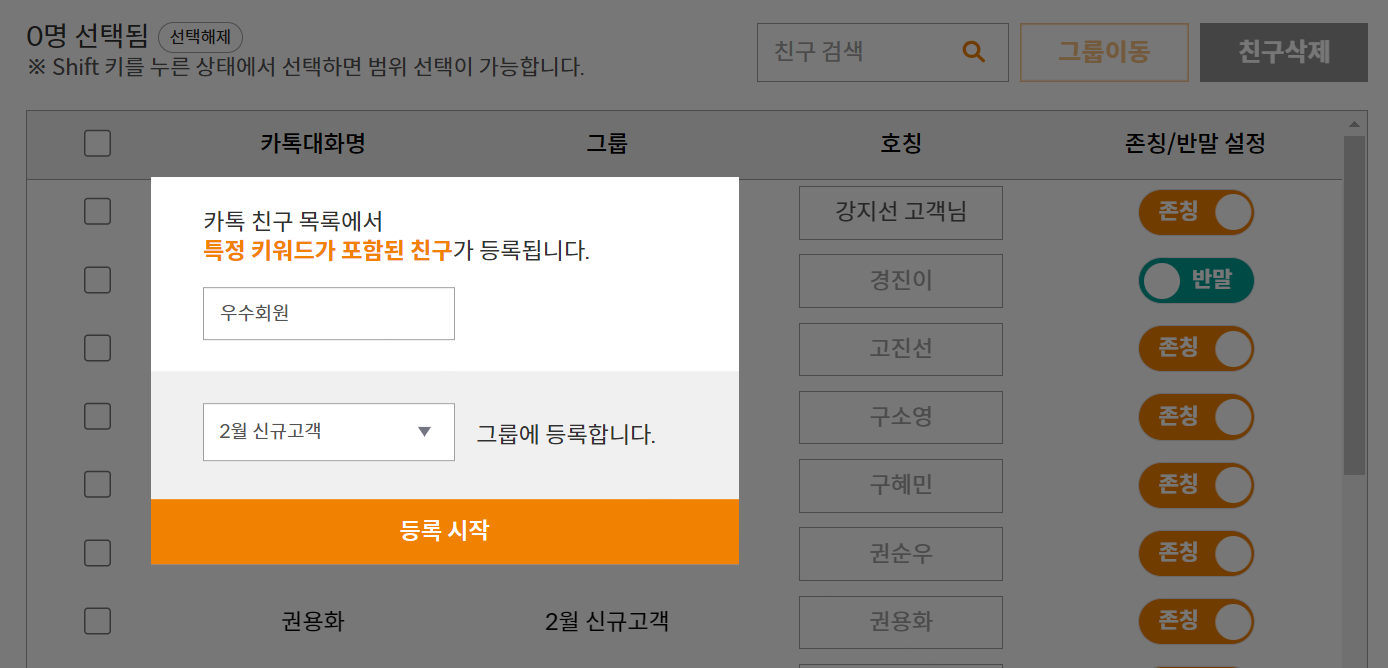This screenshot has width=1388, height=668.
Task: Tick the select-all header checkbox
Action: [x=97, y=144]
